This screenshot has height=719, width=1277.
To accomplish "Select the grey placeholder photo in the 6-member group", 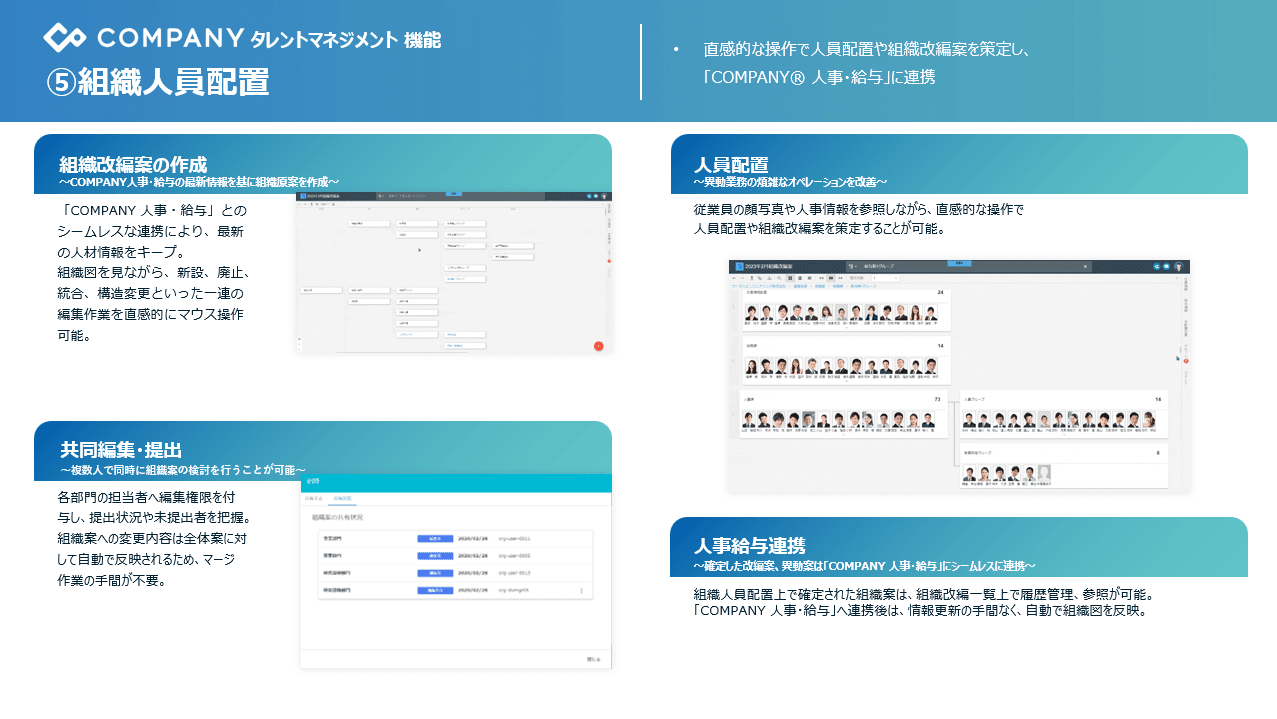I will pos(1045,473).
